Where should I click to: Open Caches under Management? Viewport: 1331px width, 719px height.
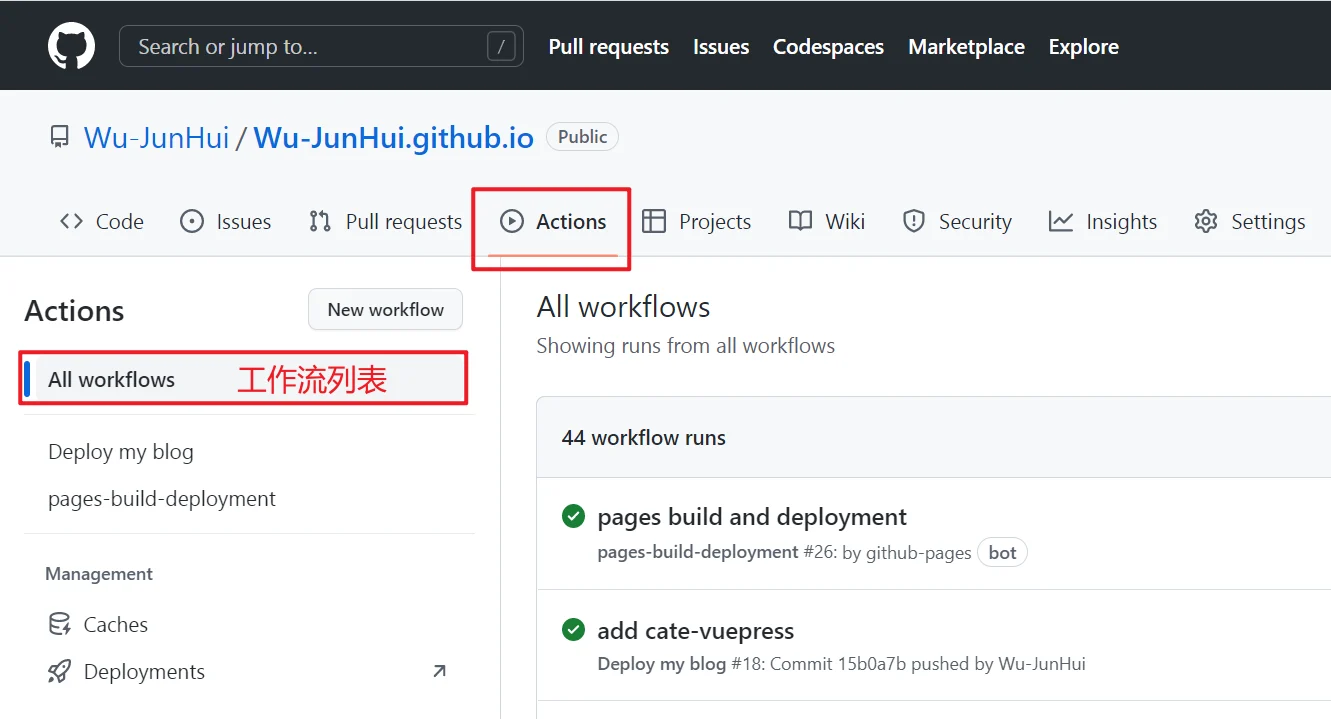pyautogui.click(x=98, y=624)
